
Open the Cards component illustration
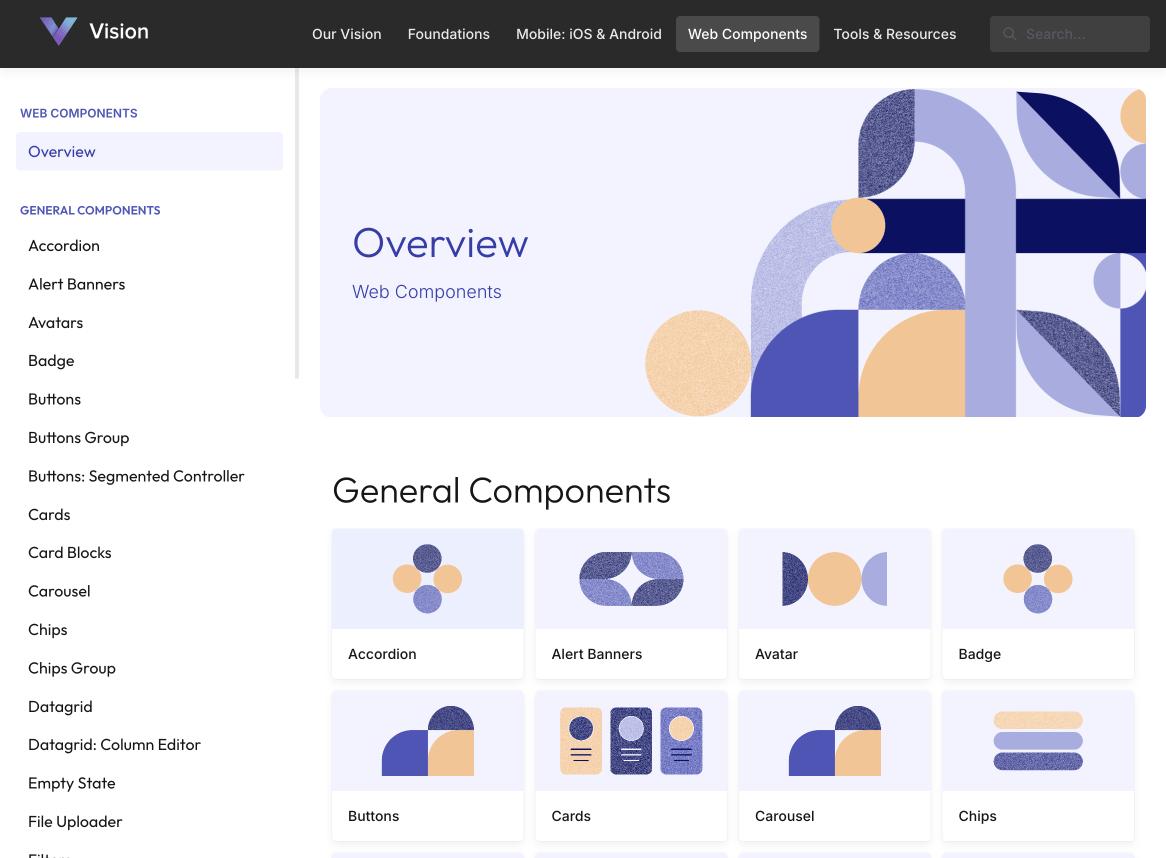(631, 741)
